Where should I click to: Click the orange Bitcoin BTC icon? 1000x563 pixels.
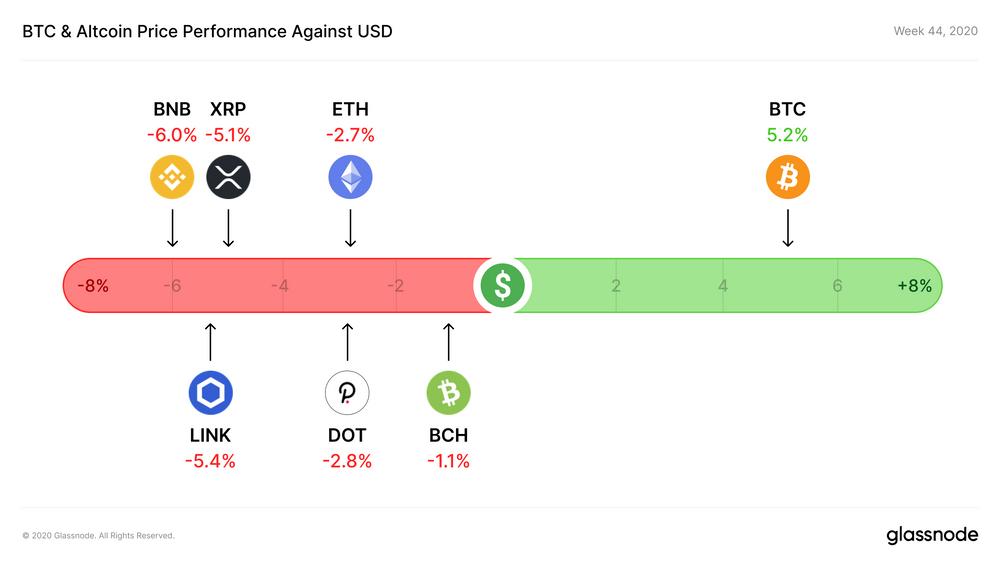coord(787,178)
